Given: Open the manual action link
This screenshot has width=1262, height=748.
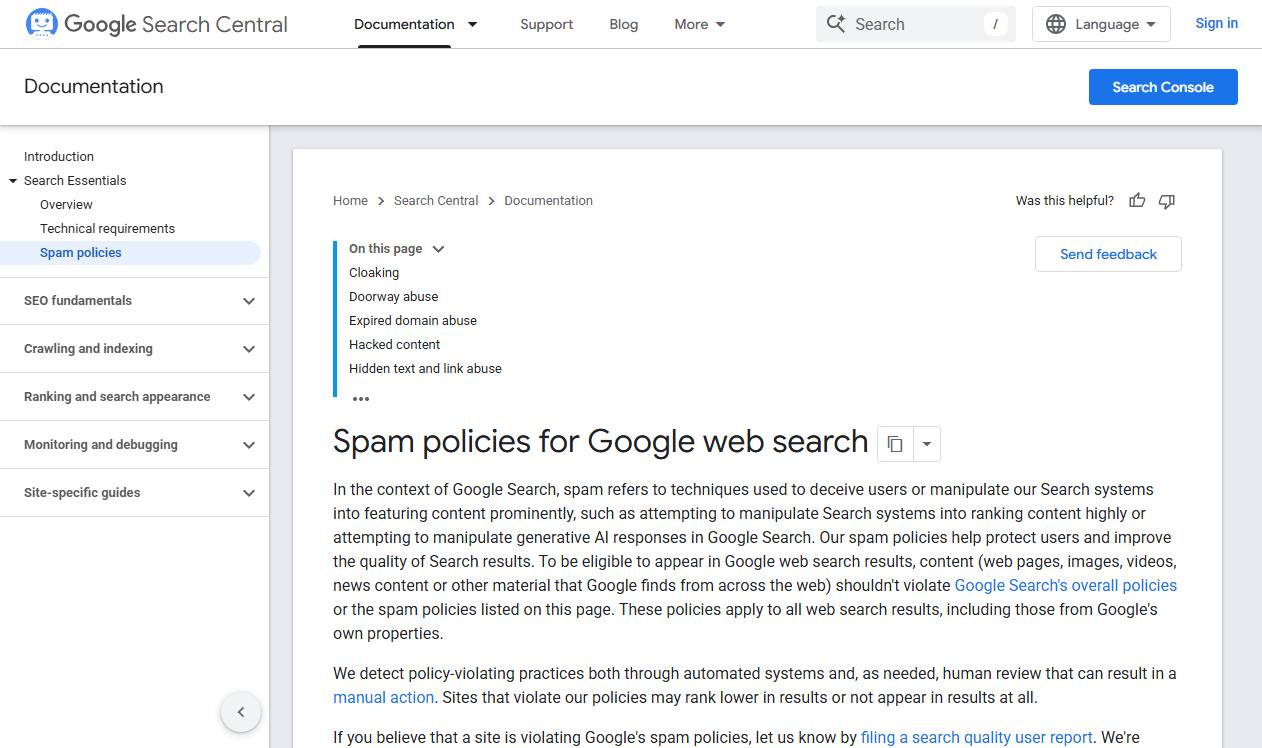Looking at the screenshot, I should pos(383,698).
